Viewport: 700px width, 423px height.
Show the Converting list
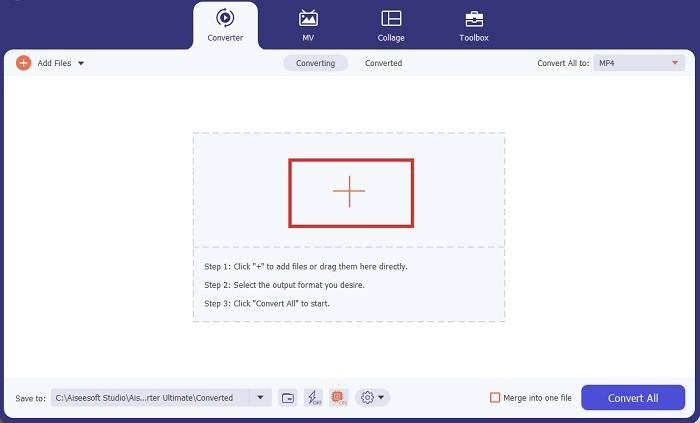point(316,63)
